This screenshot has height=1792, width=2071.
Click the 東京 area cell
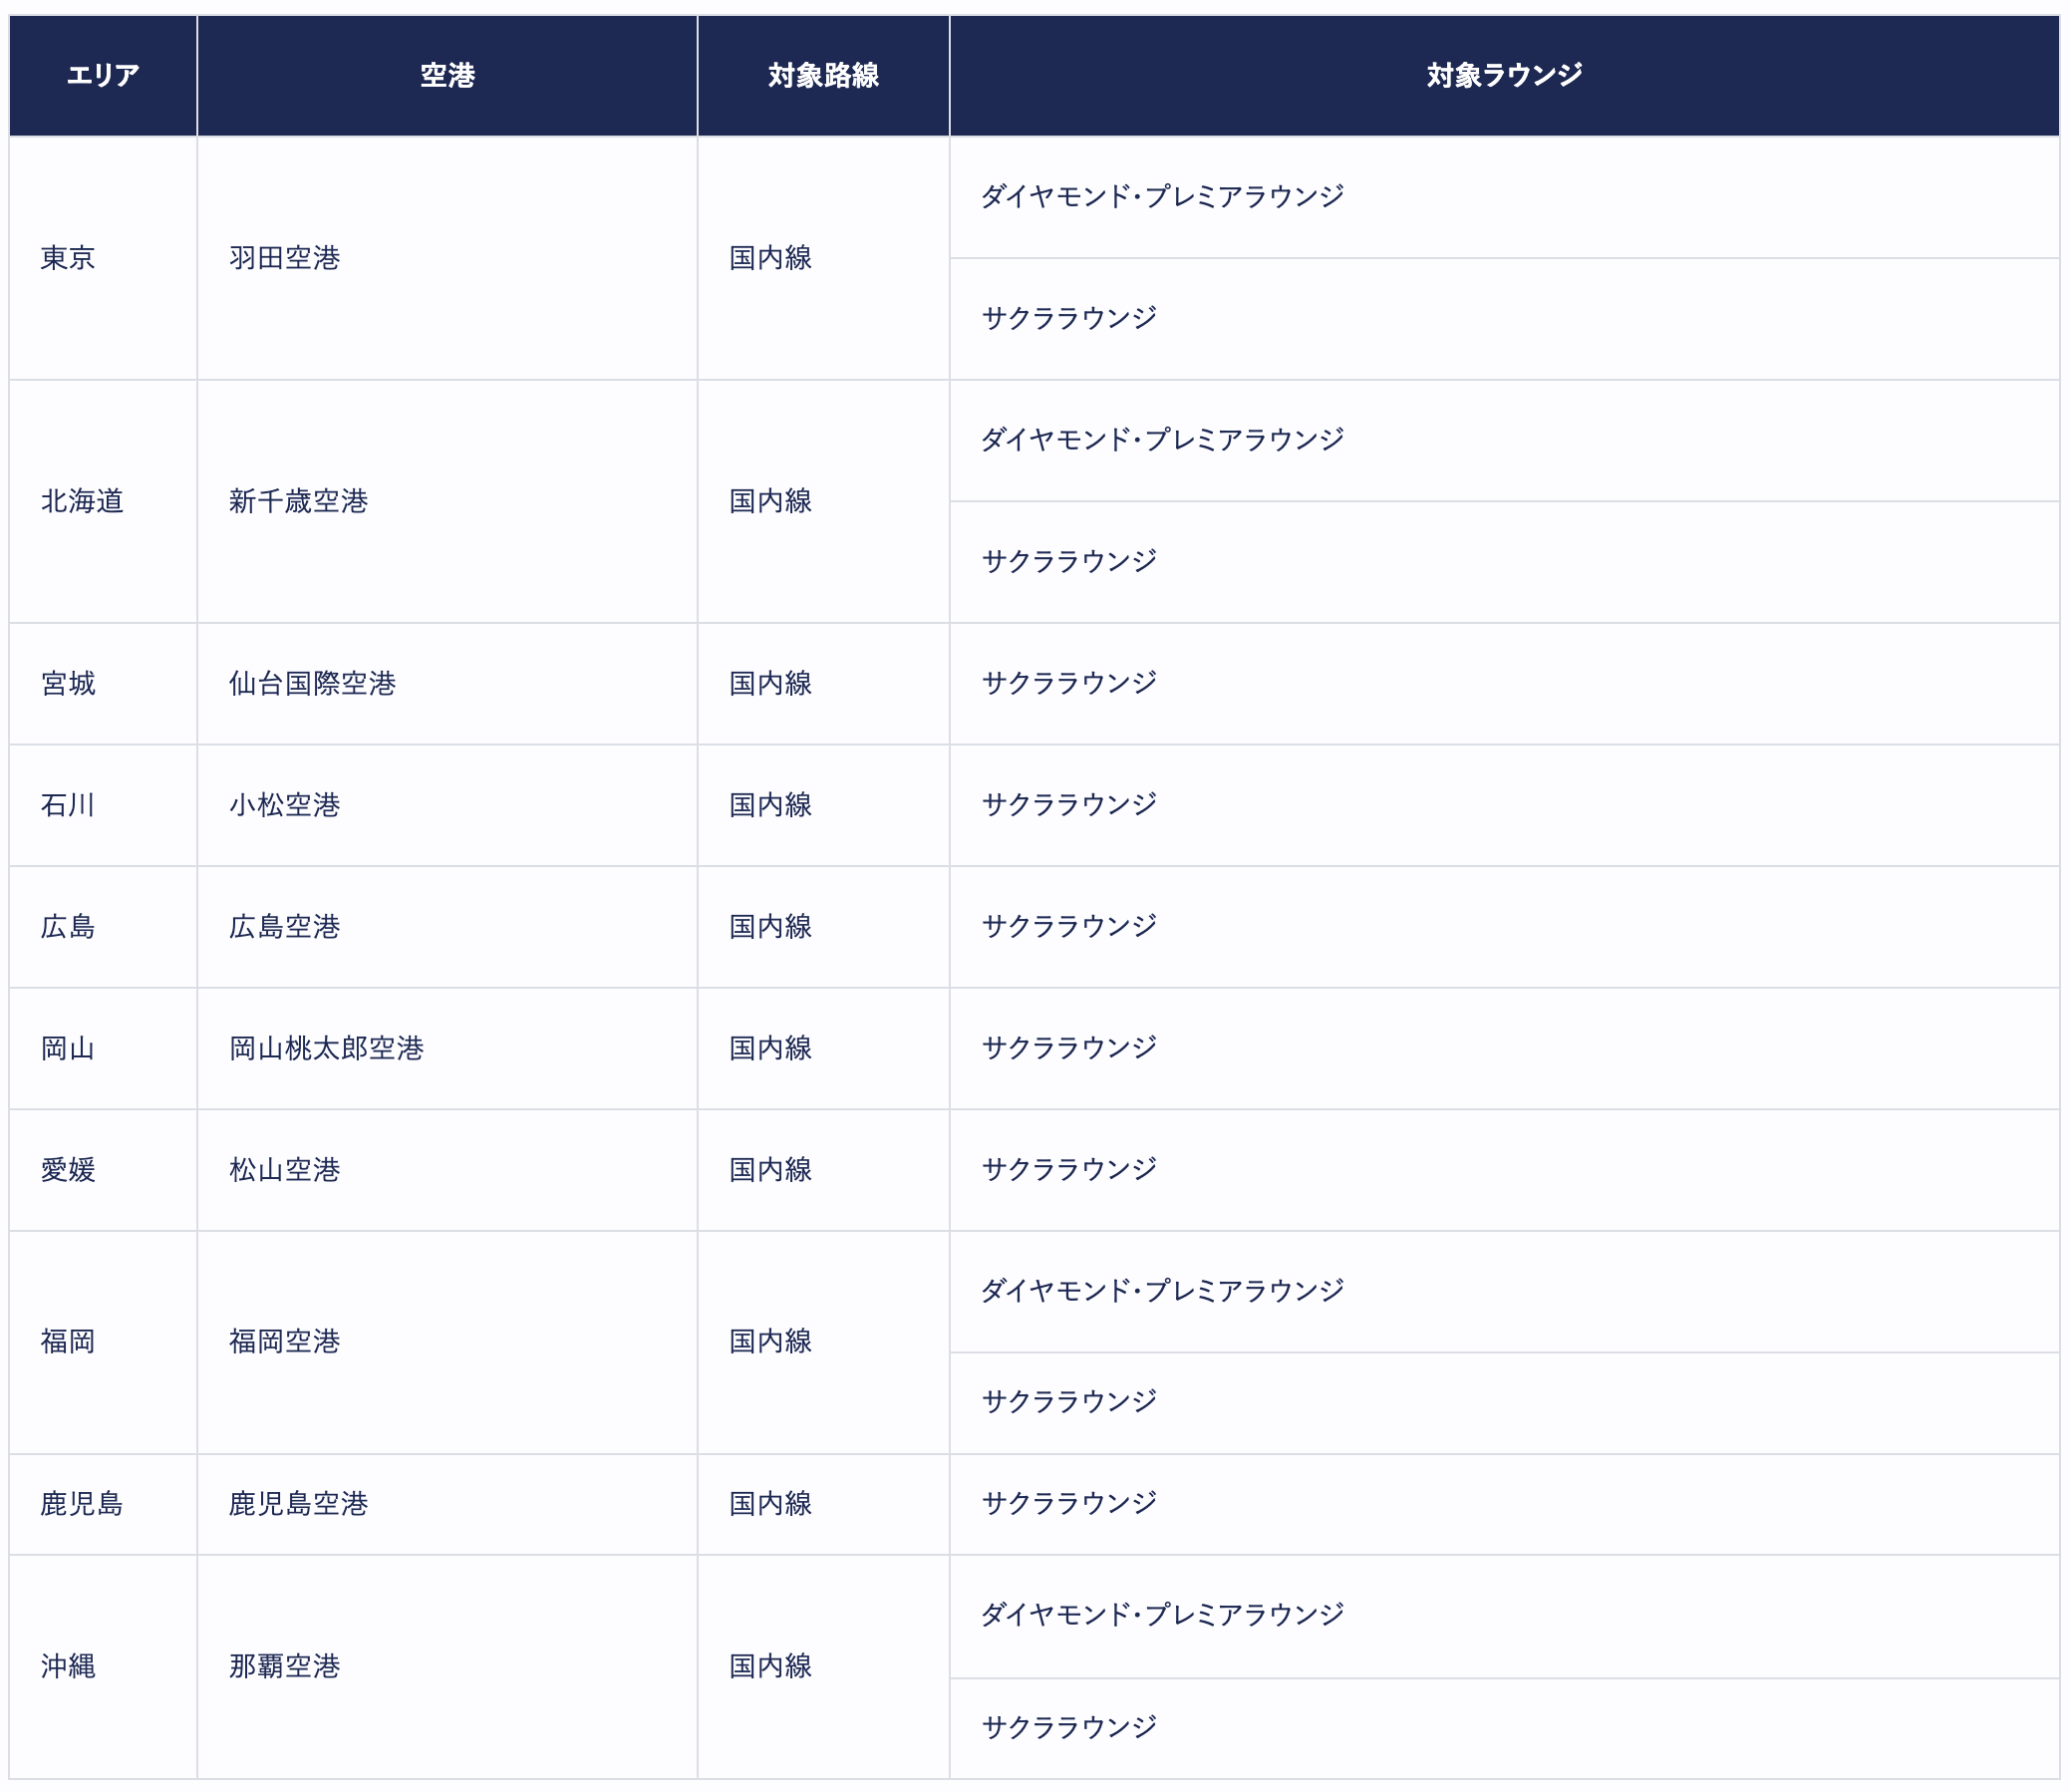tap(68, 258)
